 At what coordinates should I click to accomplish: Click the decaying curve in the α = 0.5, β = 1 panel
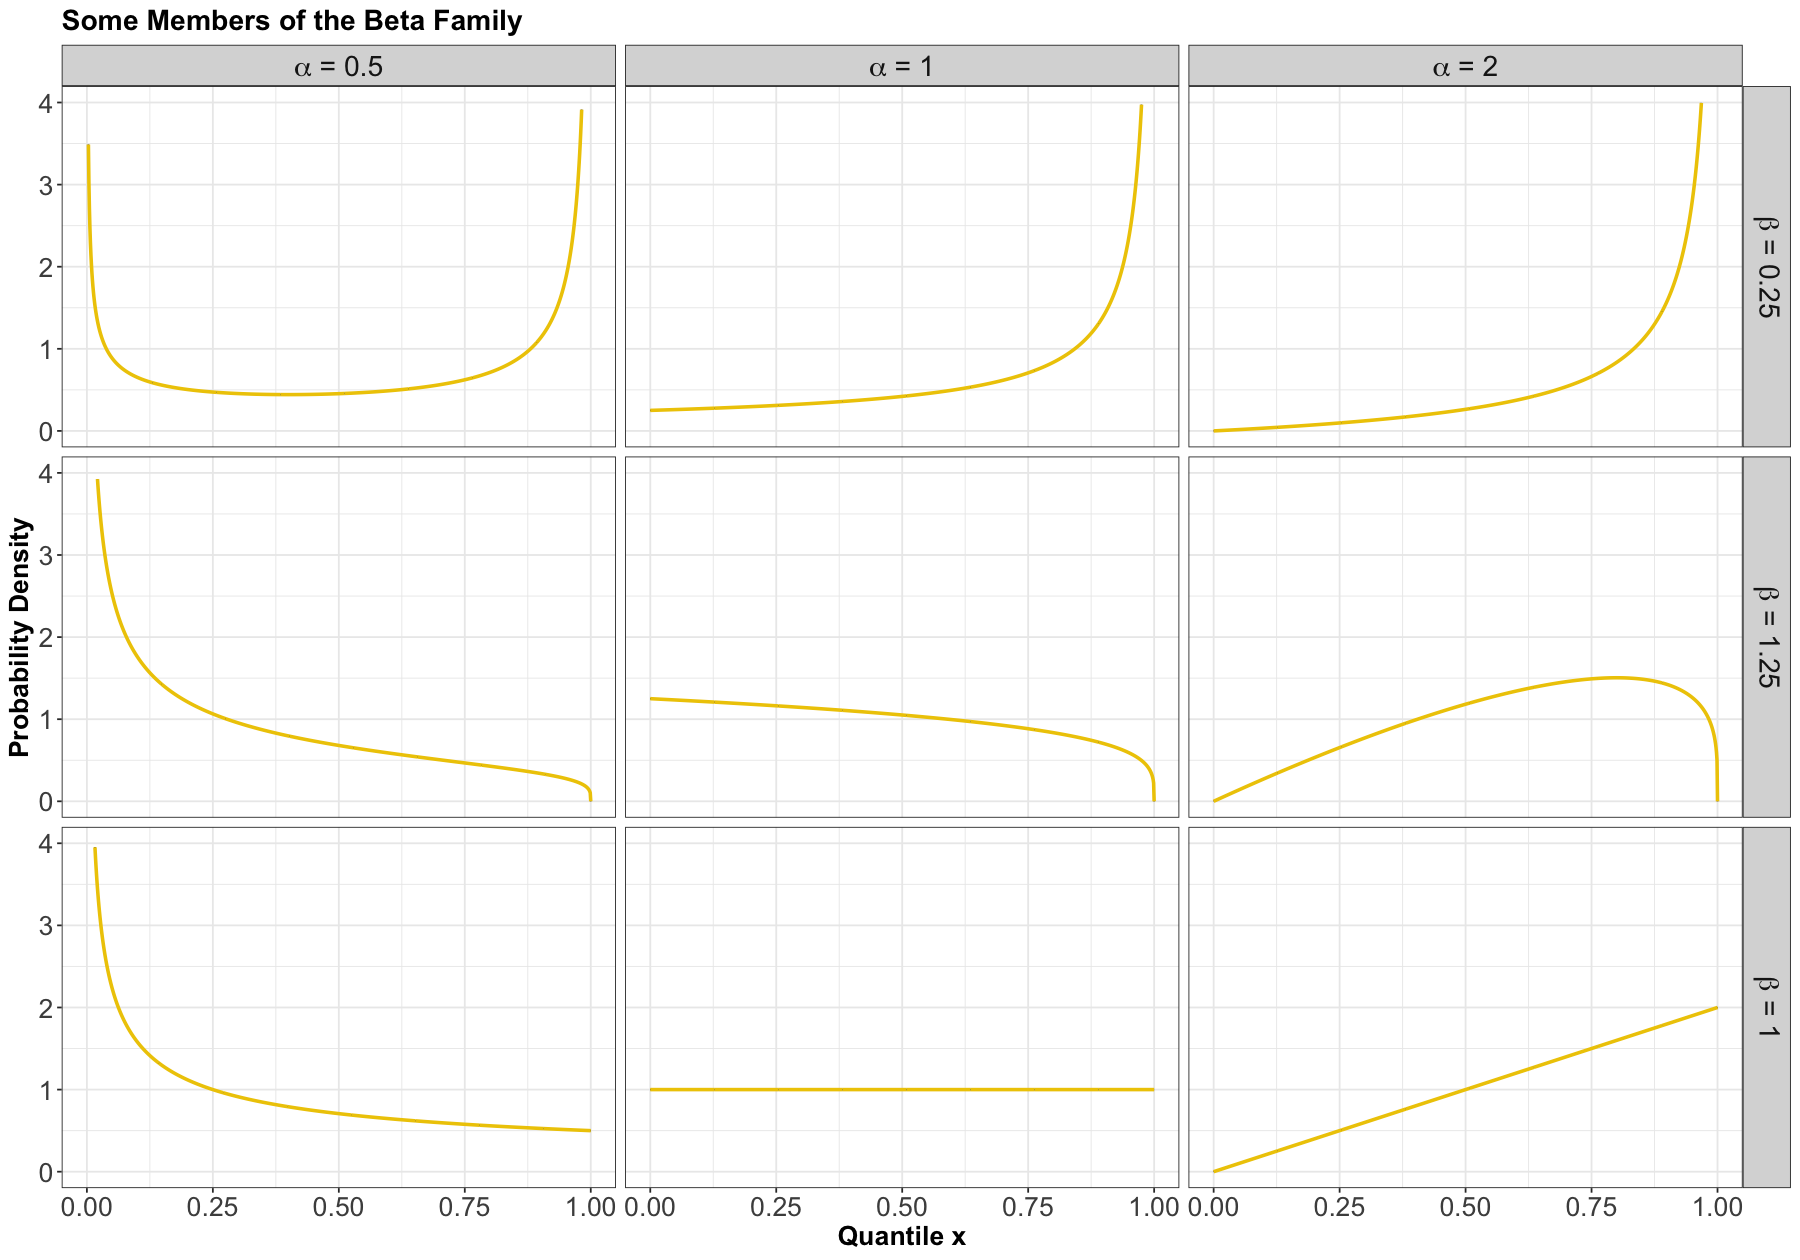[x=338, y=1114]
